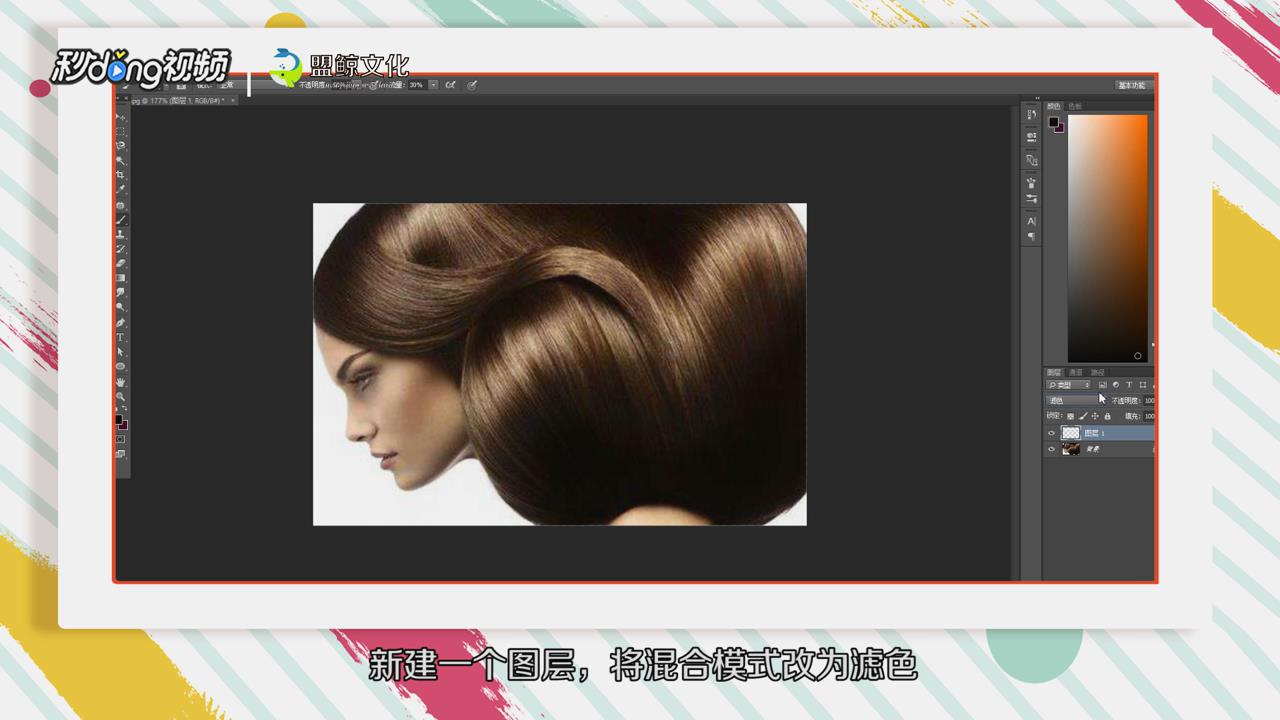Open the Properties panel icon
1280x720 pixels.
tap(1031, 137)
